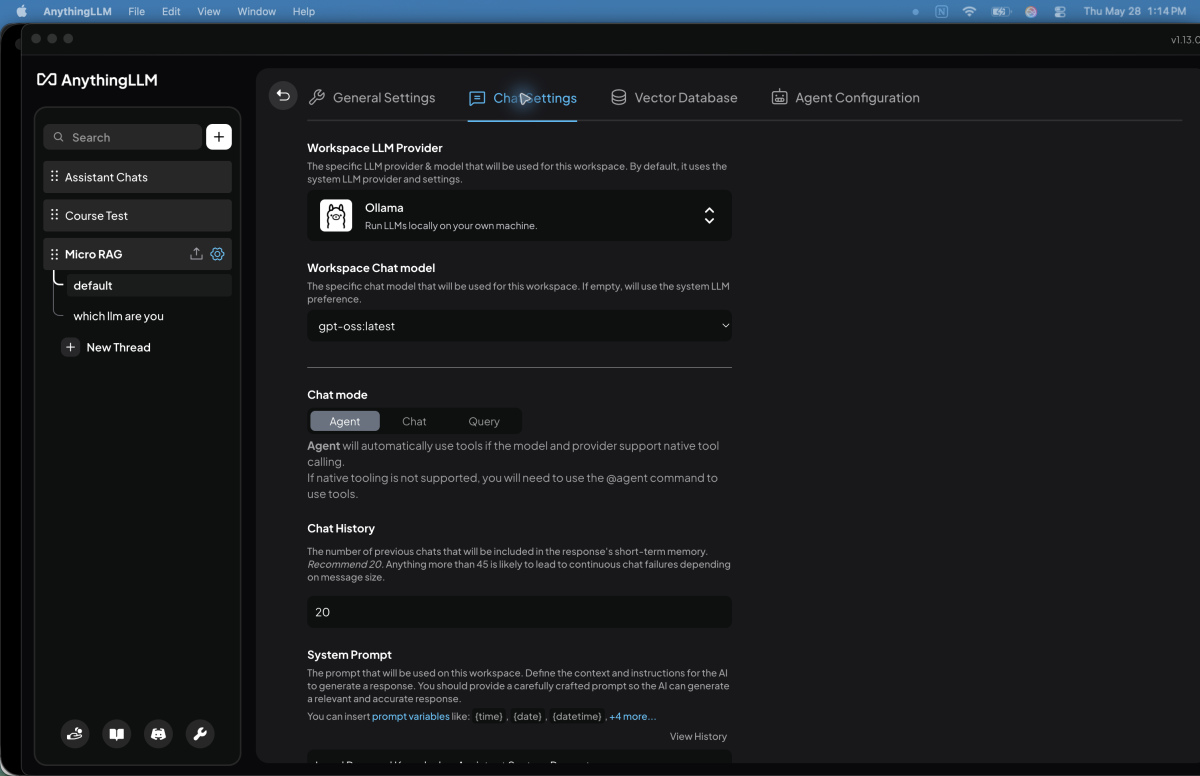Click the prompt variables link
Screen dimensions: 1200x776
(x=411, y=716)
